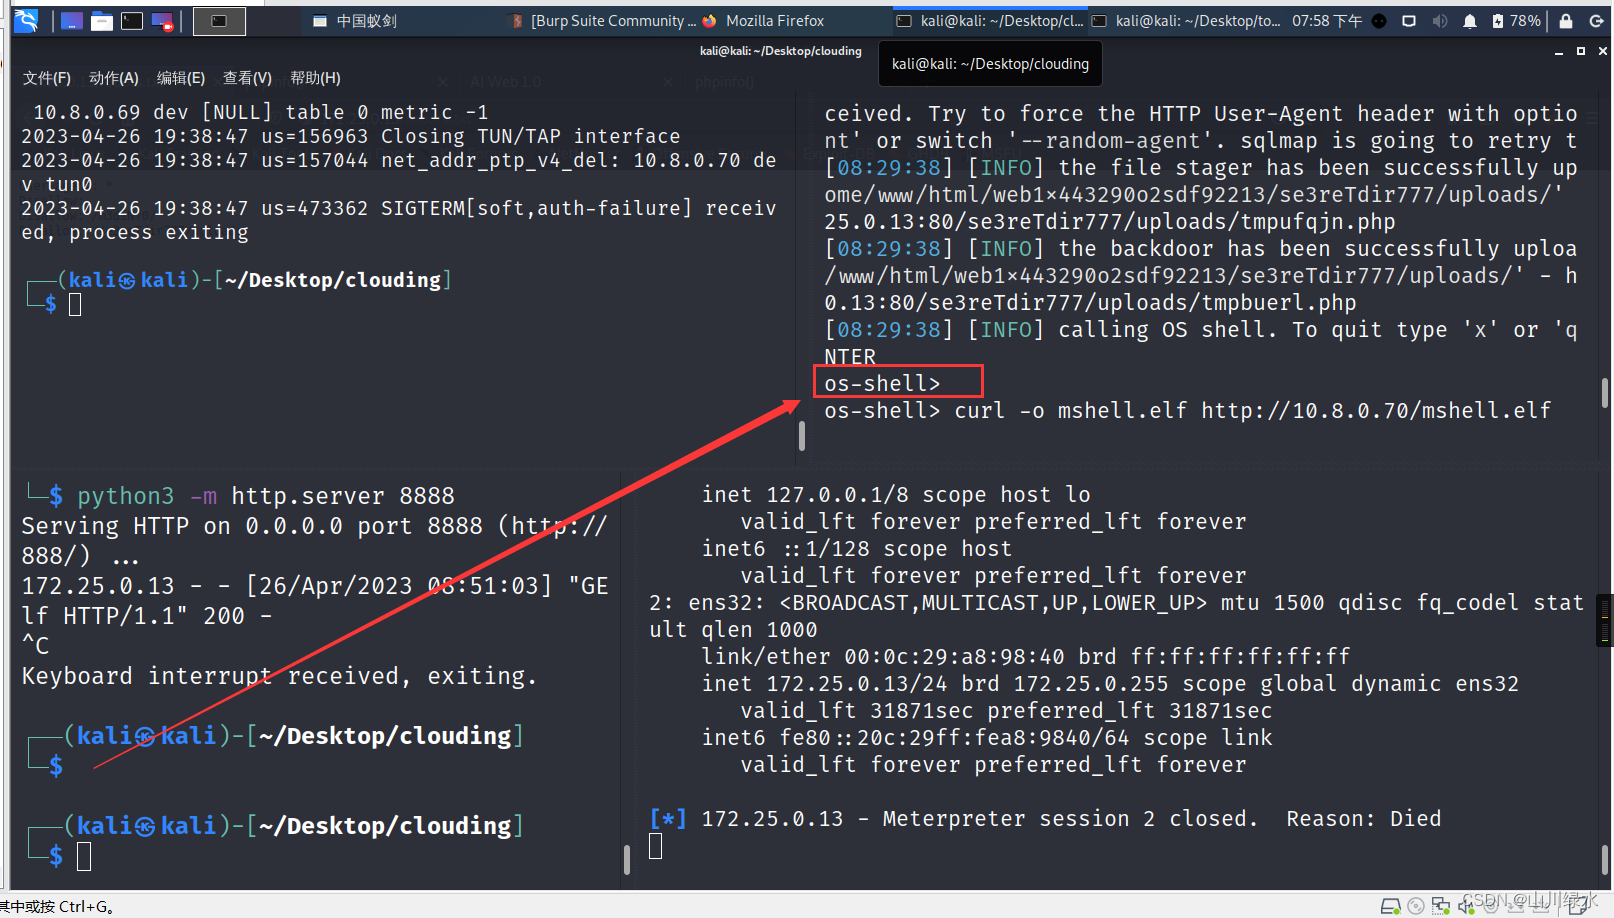Screen dimensions: 1614x918
Task: Click the bottom-left pane scrollbar handle
Action: click(x=626, y=860)
